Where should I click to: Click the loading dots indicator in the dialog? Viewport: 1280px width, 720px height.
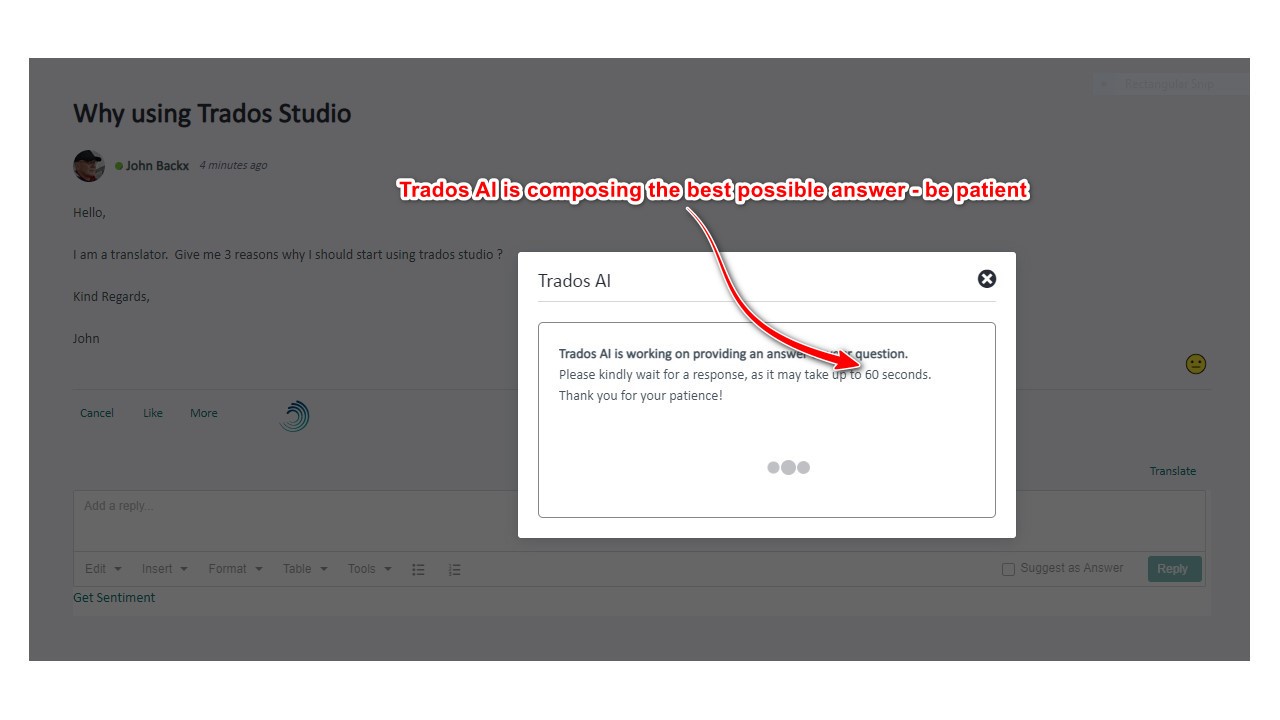788,467
